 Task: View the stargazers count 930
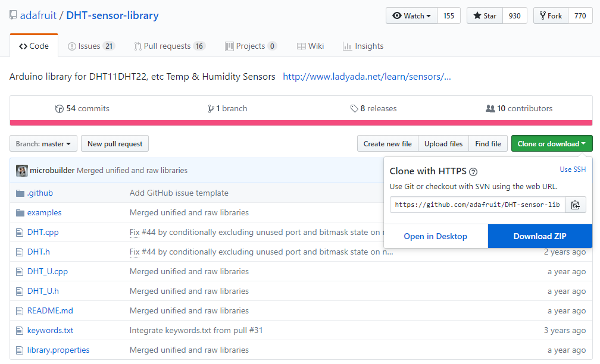(x=514, y=16)
